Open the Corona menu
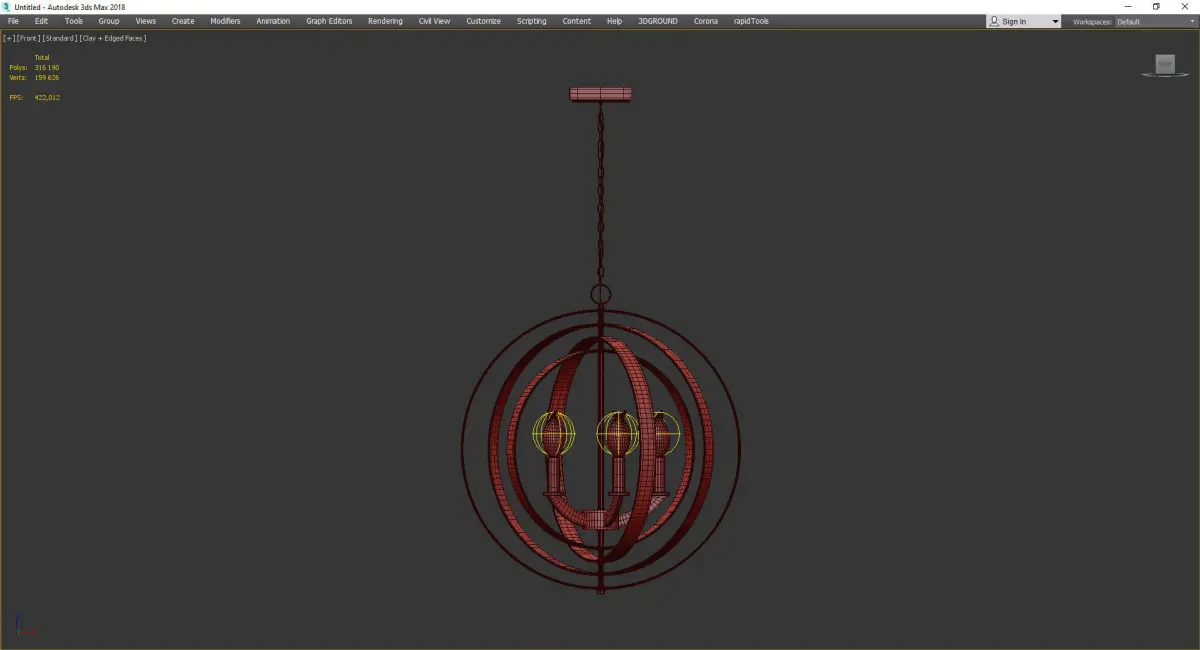 point(706,21)
